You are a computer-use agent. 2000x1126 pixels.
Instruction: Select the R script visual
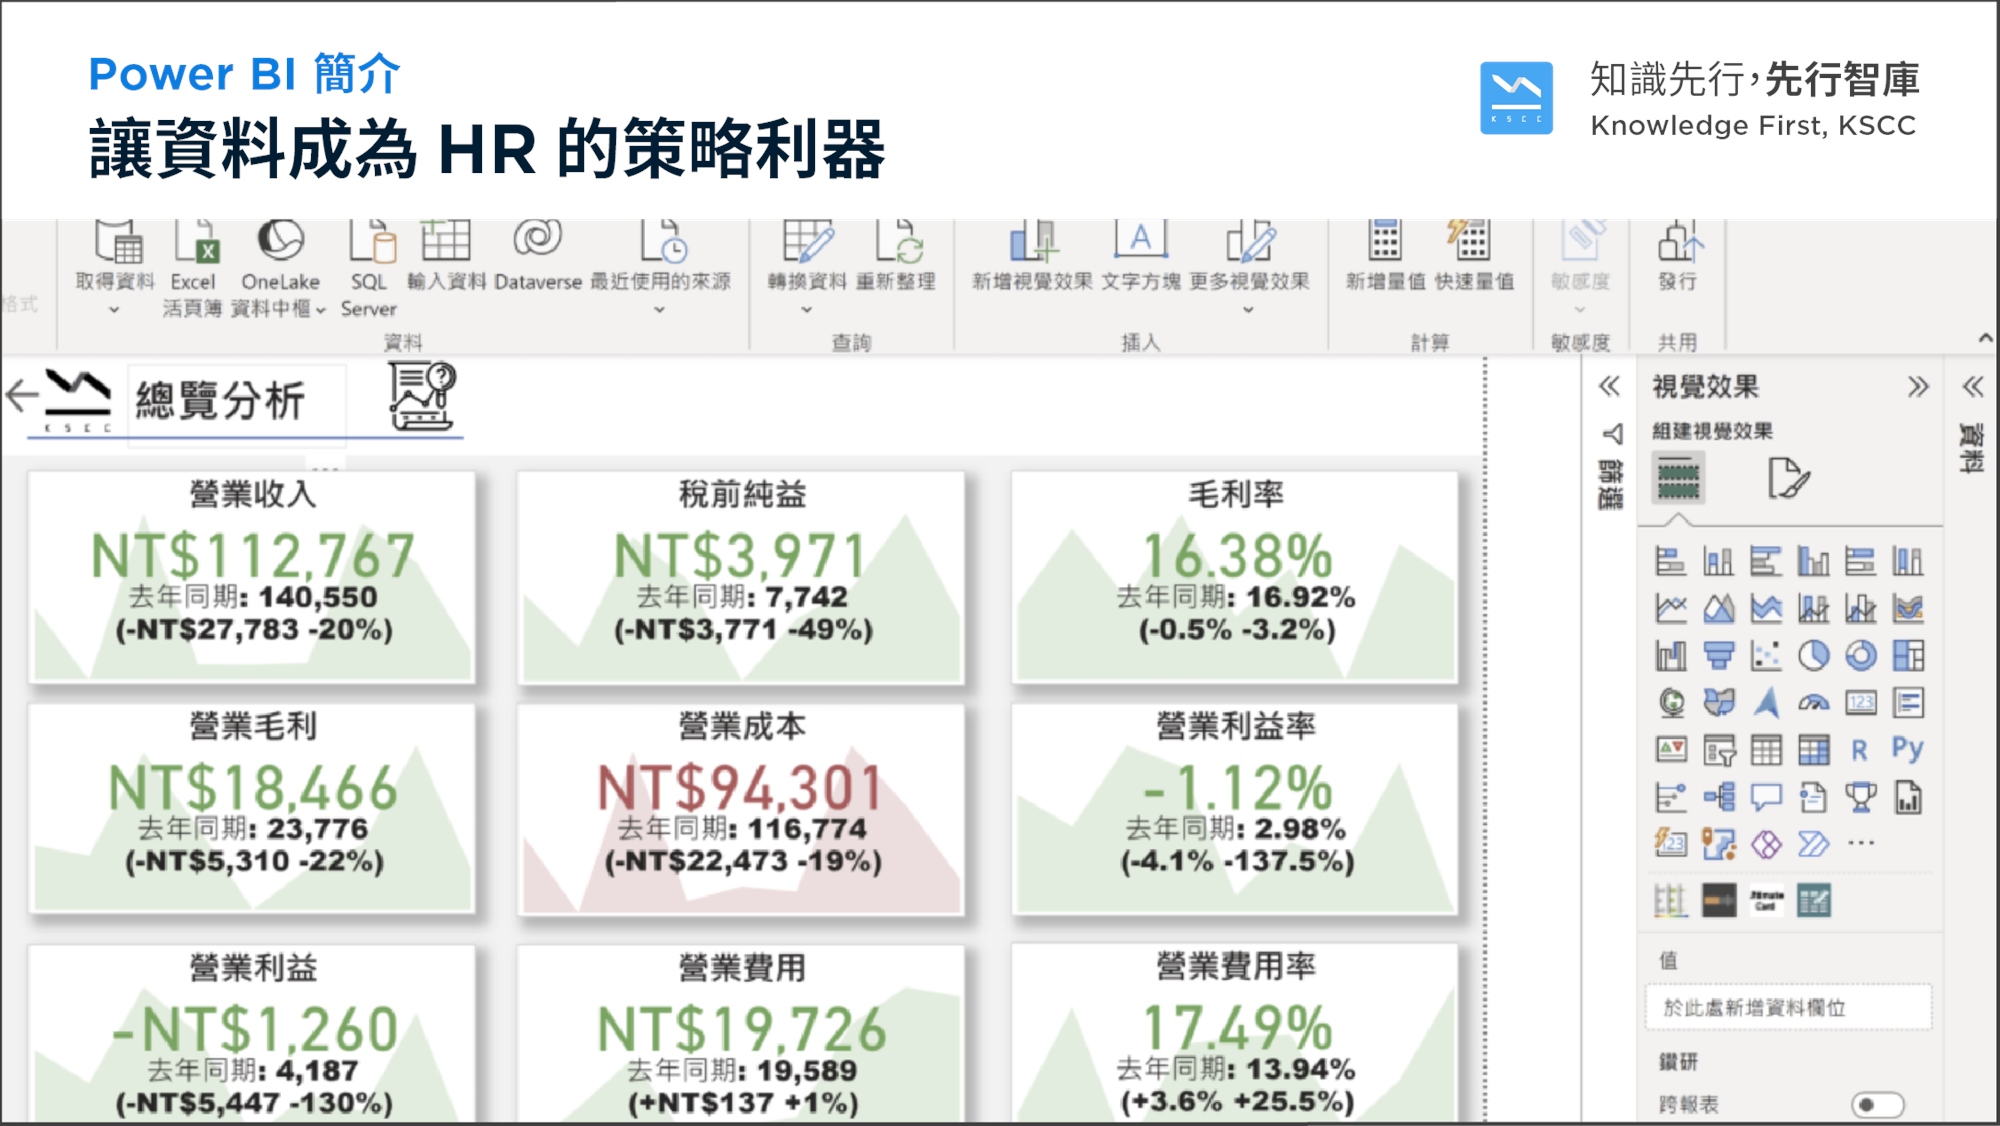pos(1860,750)
